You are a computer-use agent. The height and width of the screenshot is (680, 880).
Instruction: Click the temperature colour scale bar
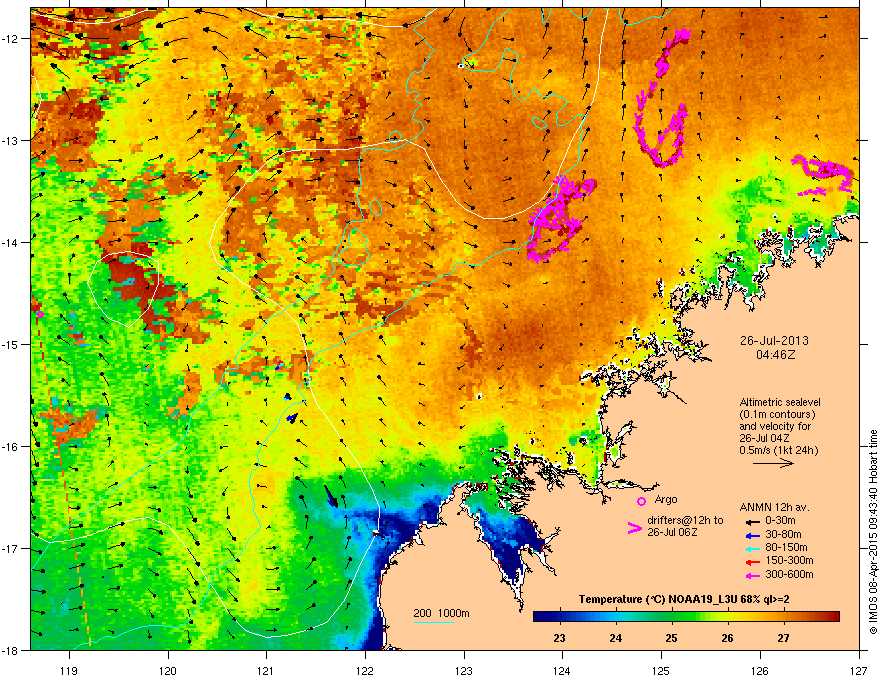click(686, 616)
